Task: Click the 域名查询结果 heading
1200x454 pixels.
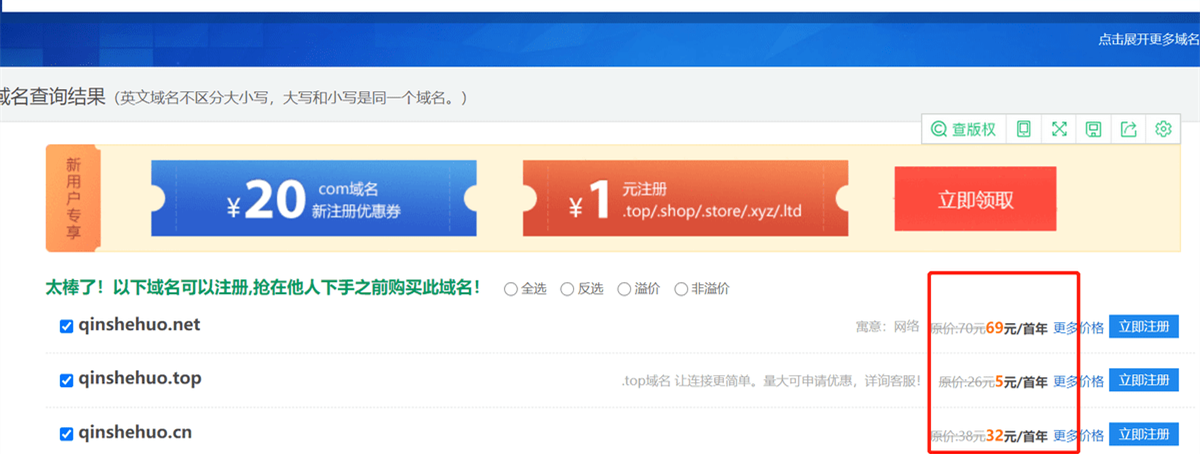Action: [x=52, y=97]
